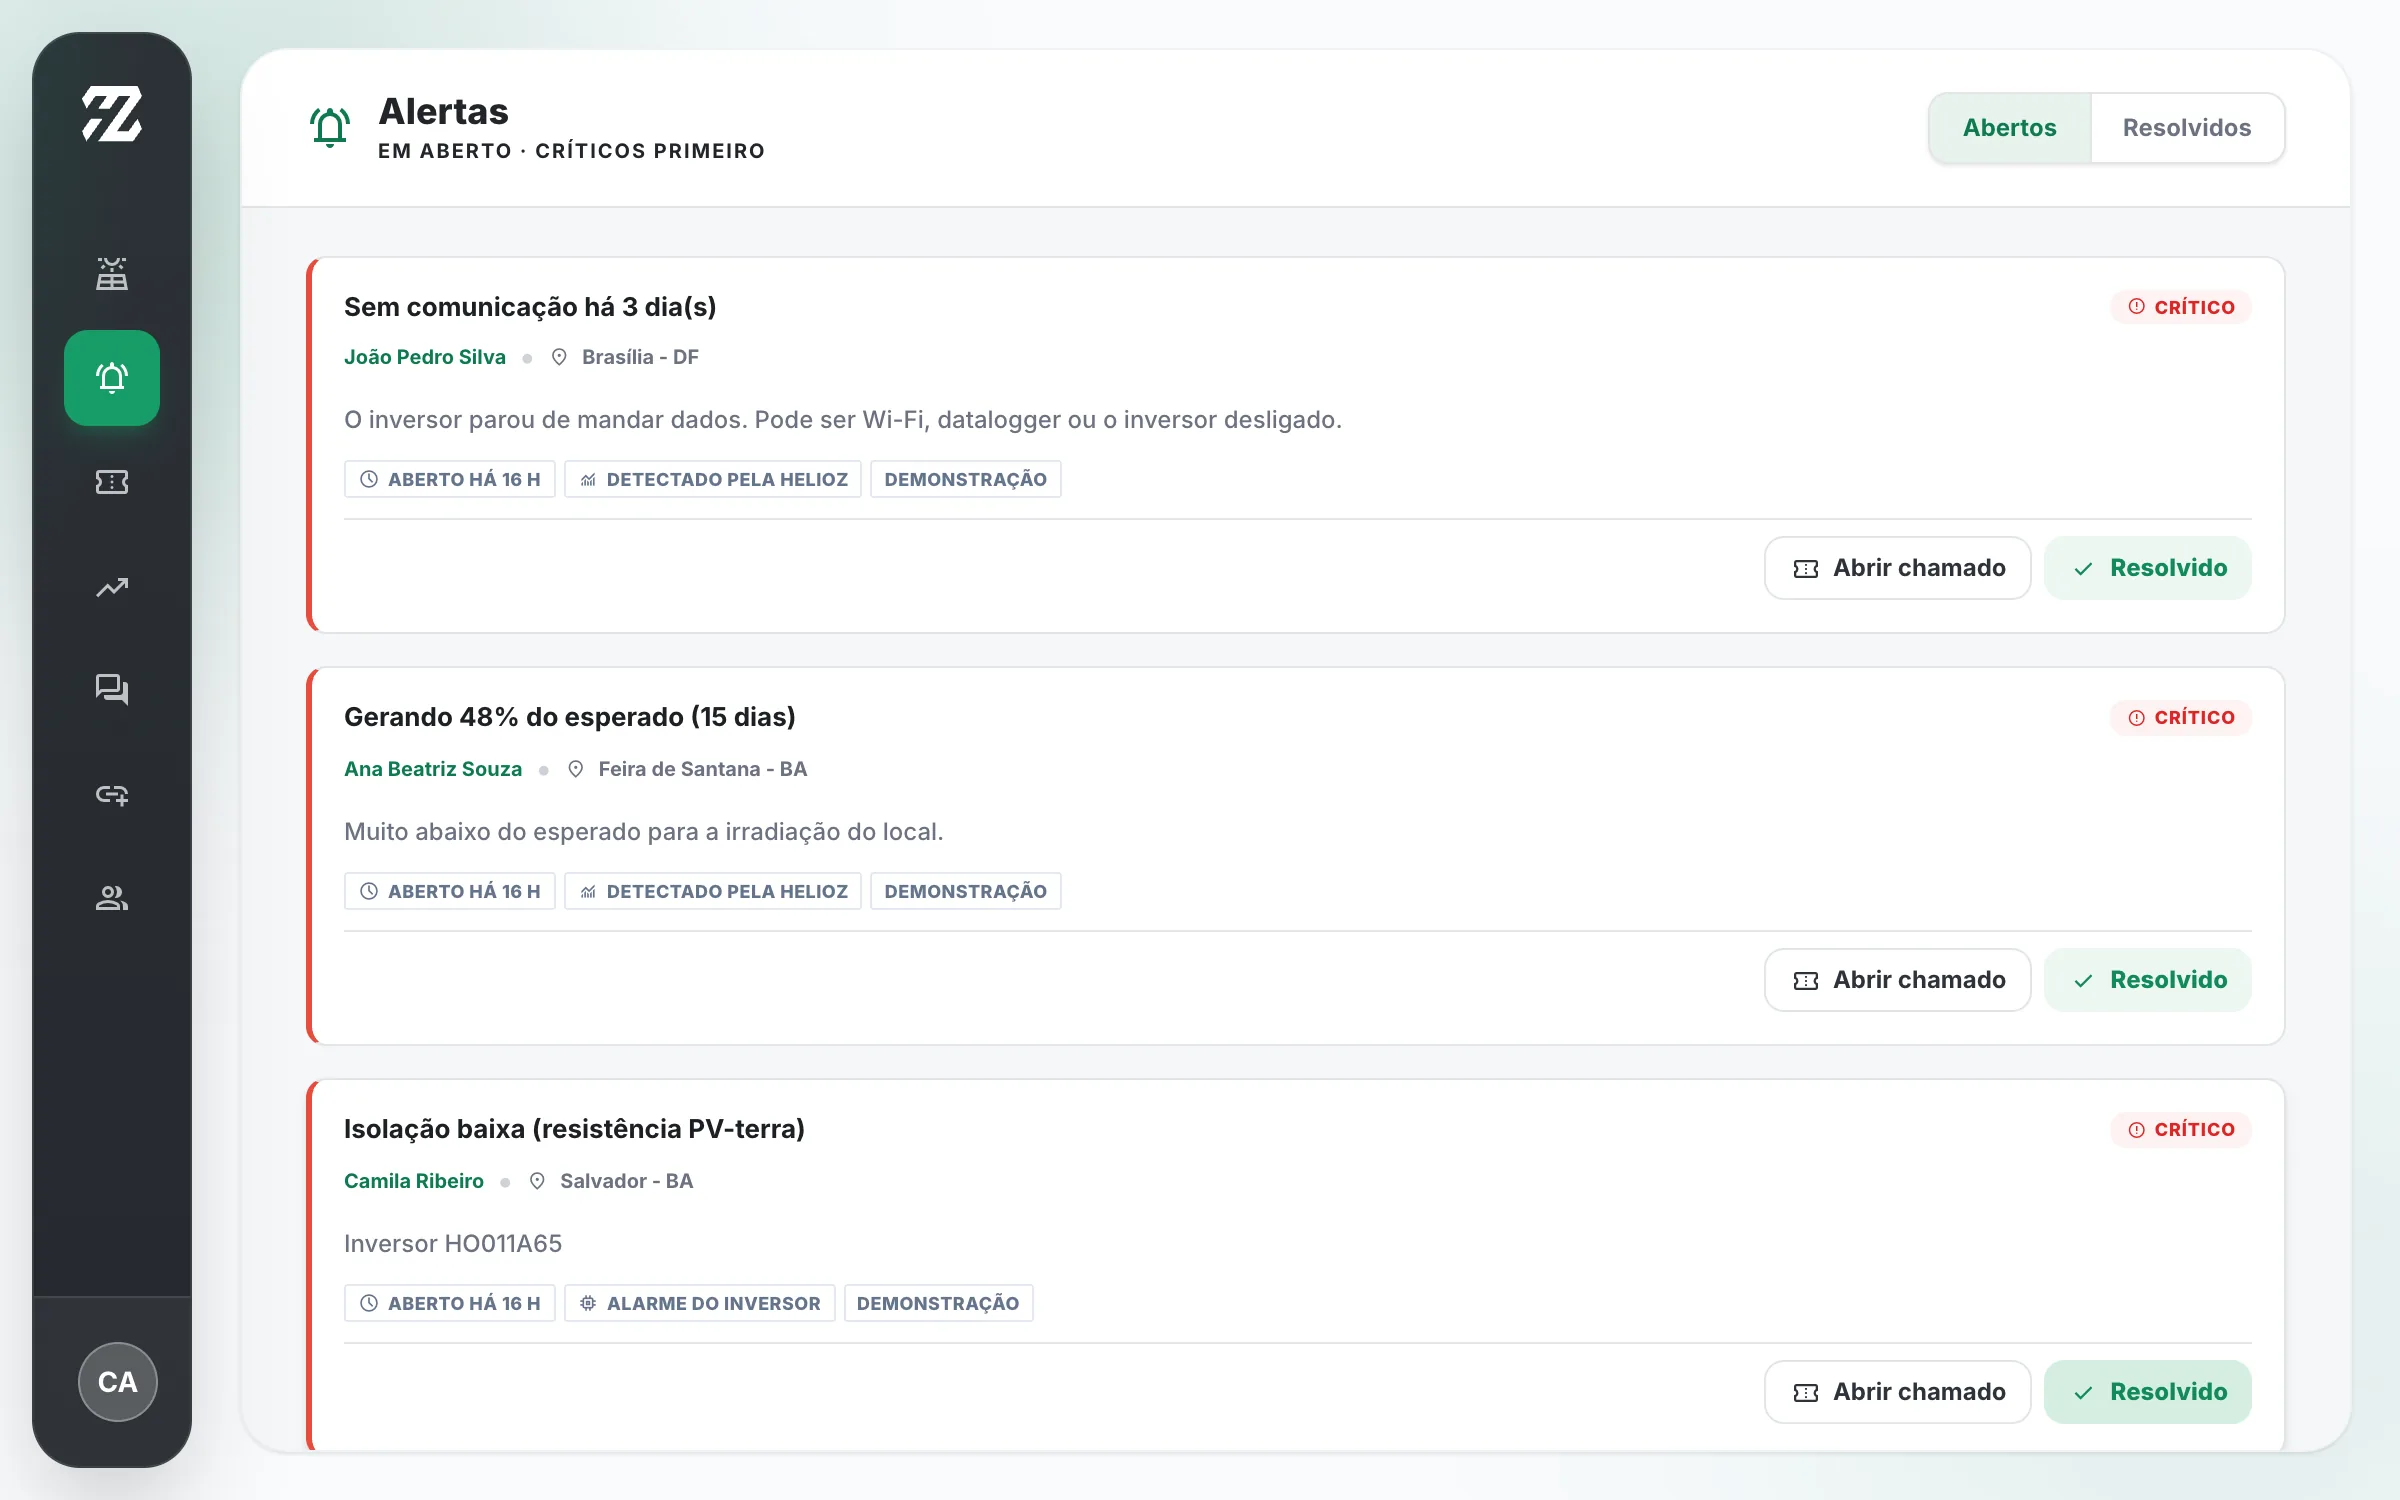Open João Pedro Silva client link
The image size is (2400, 1500).
click(x=425, y=357)
